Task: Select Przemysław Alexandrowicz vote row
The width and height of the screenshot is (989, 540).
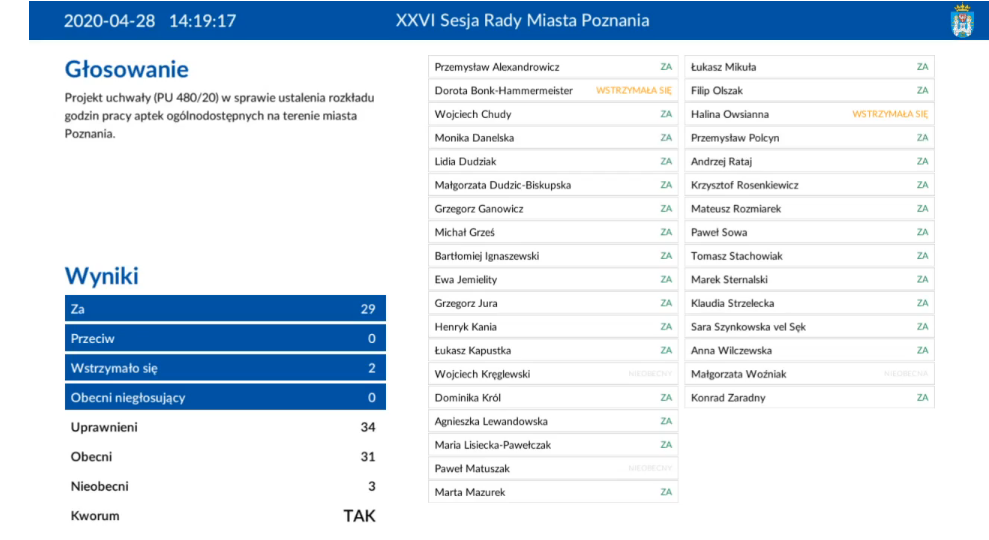Action: (x=553, y=67)
